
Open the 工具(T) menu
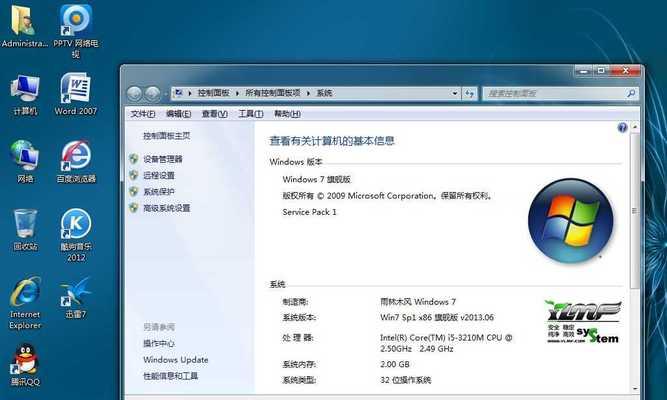251,114
